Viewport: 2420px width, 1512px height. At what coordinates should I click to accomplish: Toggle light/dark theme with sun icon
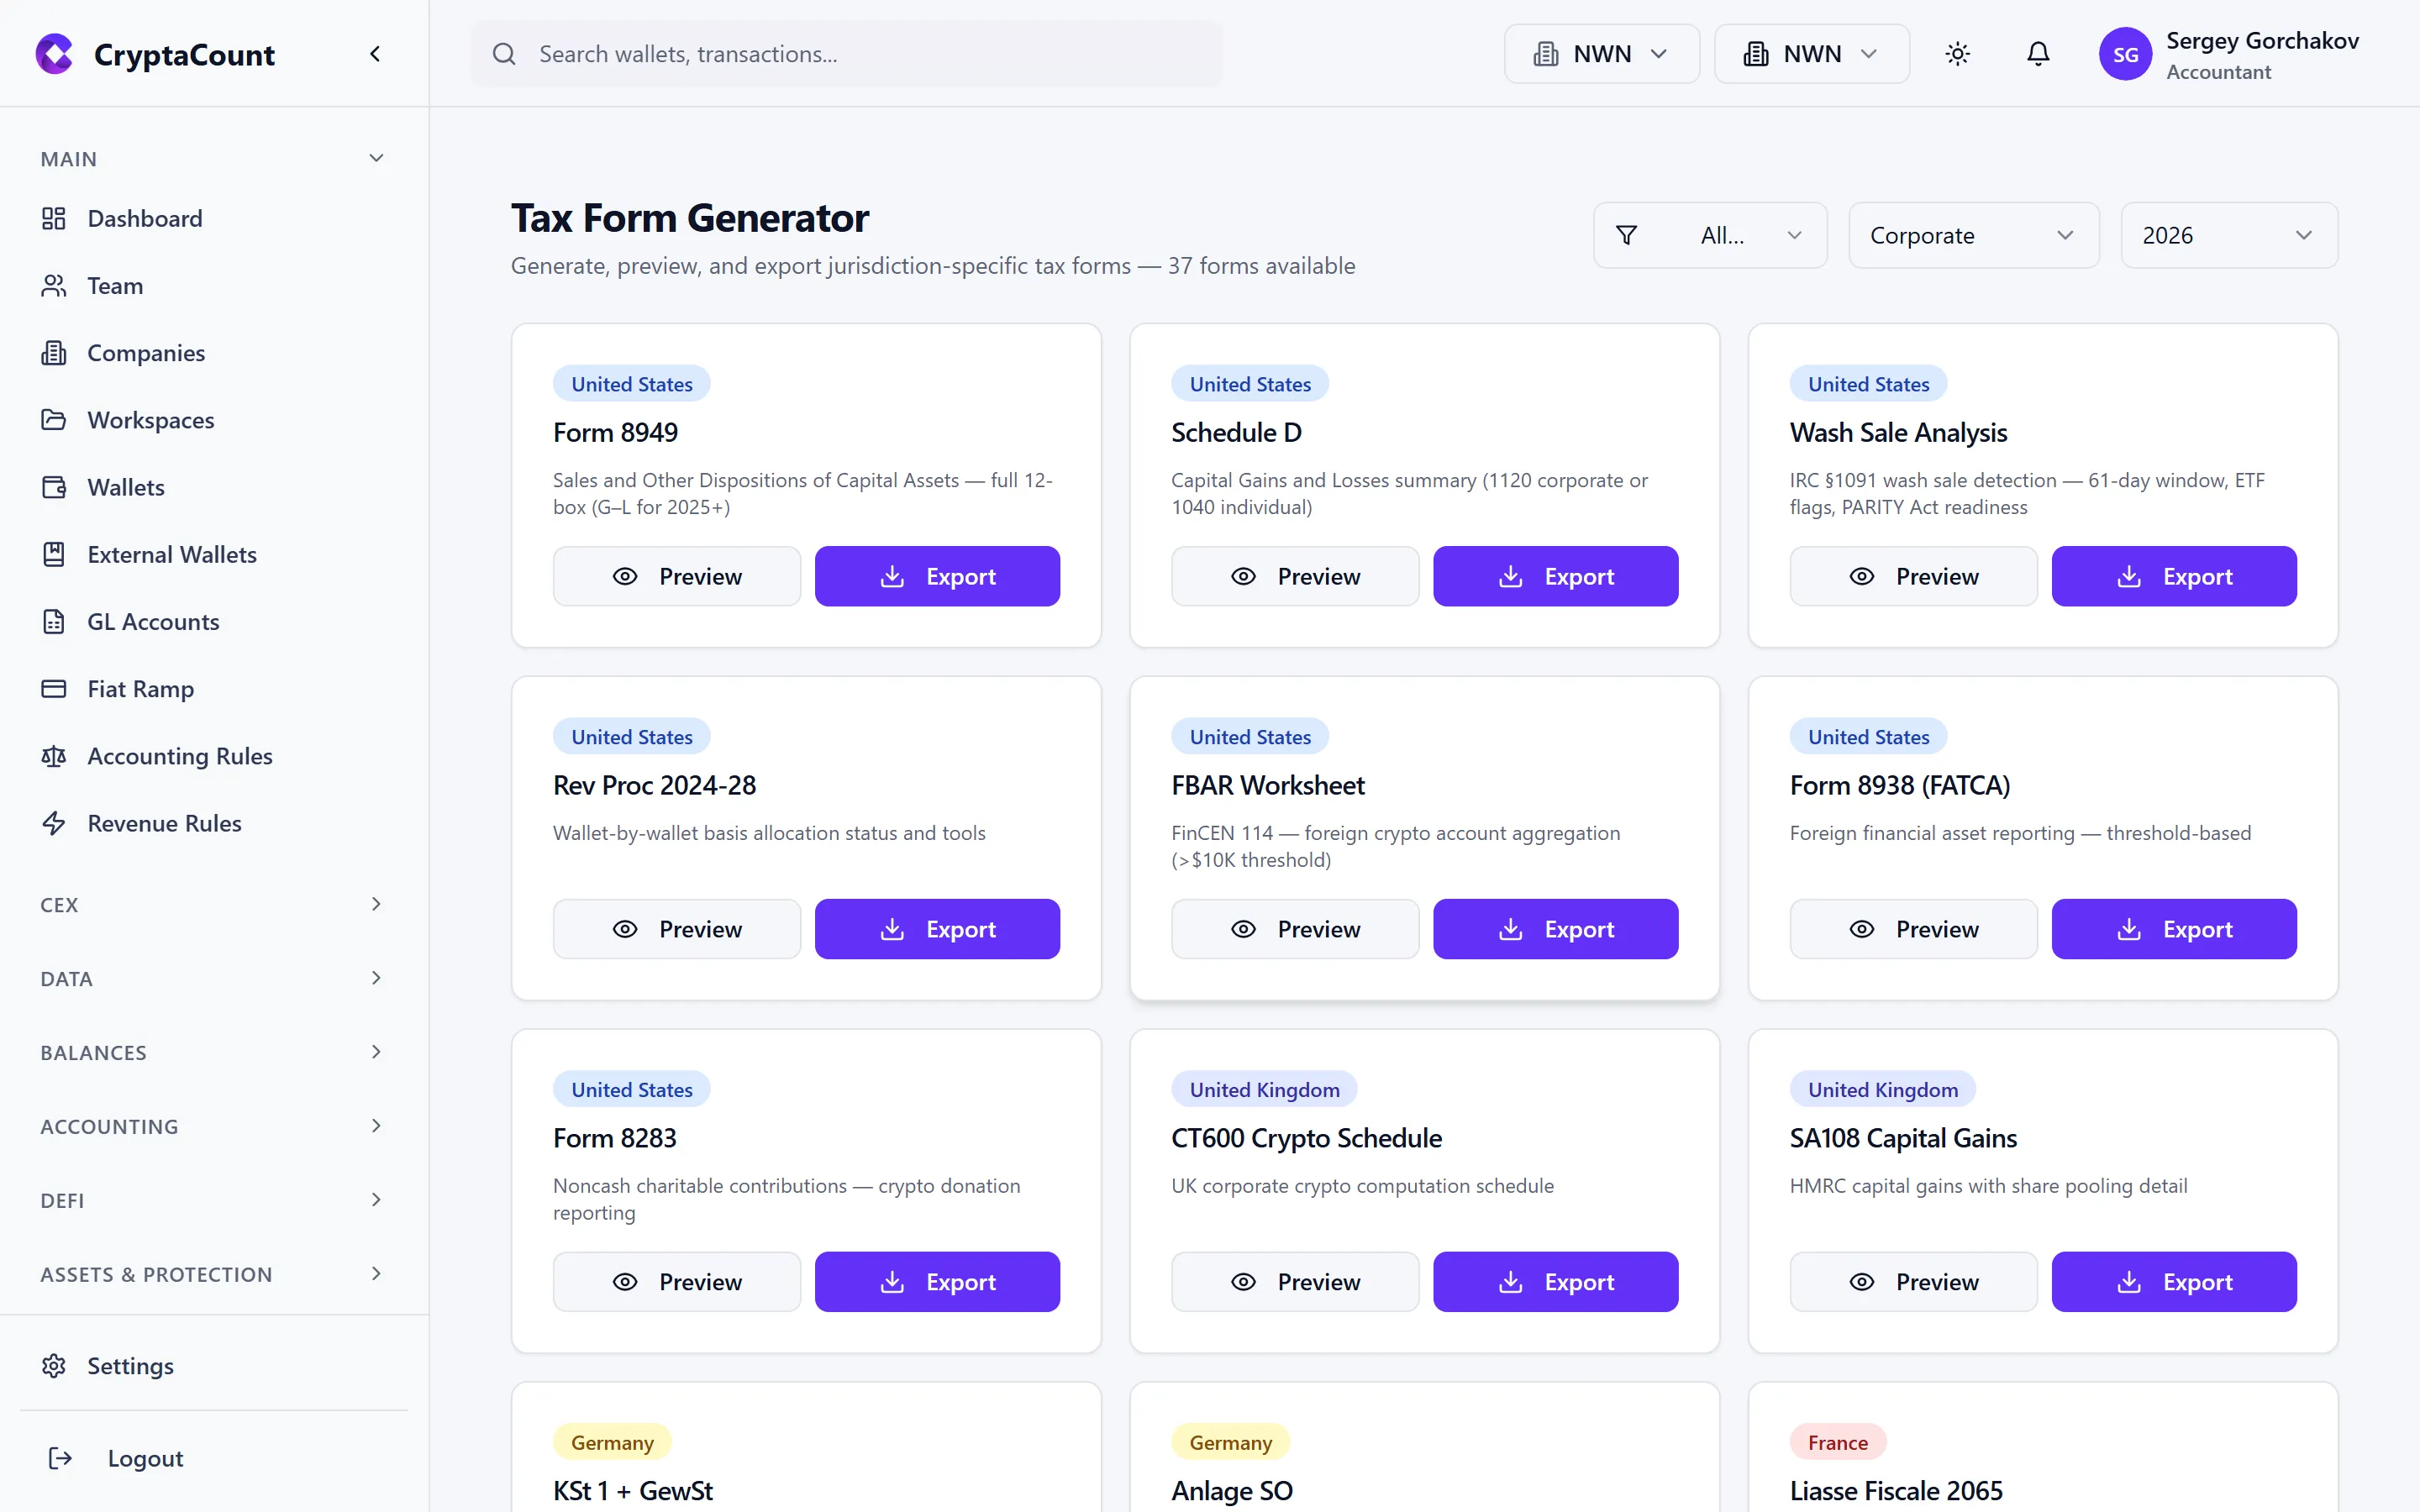click(x=1957, y=53)
